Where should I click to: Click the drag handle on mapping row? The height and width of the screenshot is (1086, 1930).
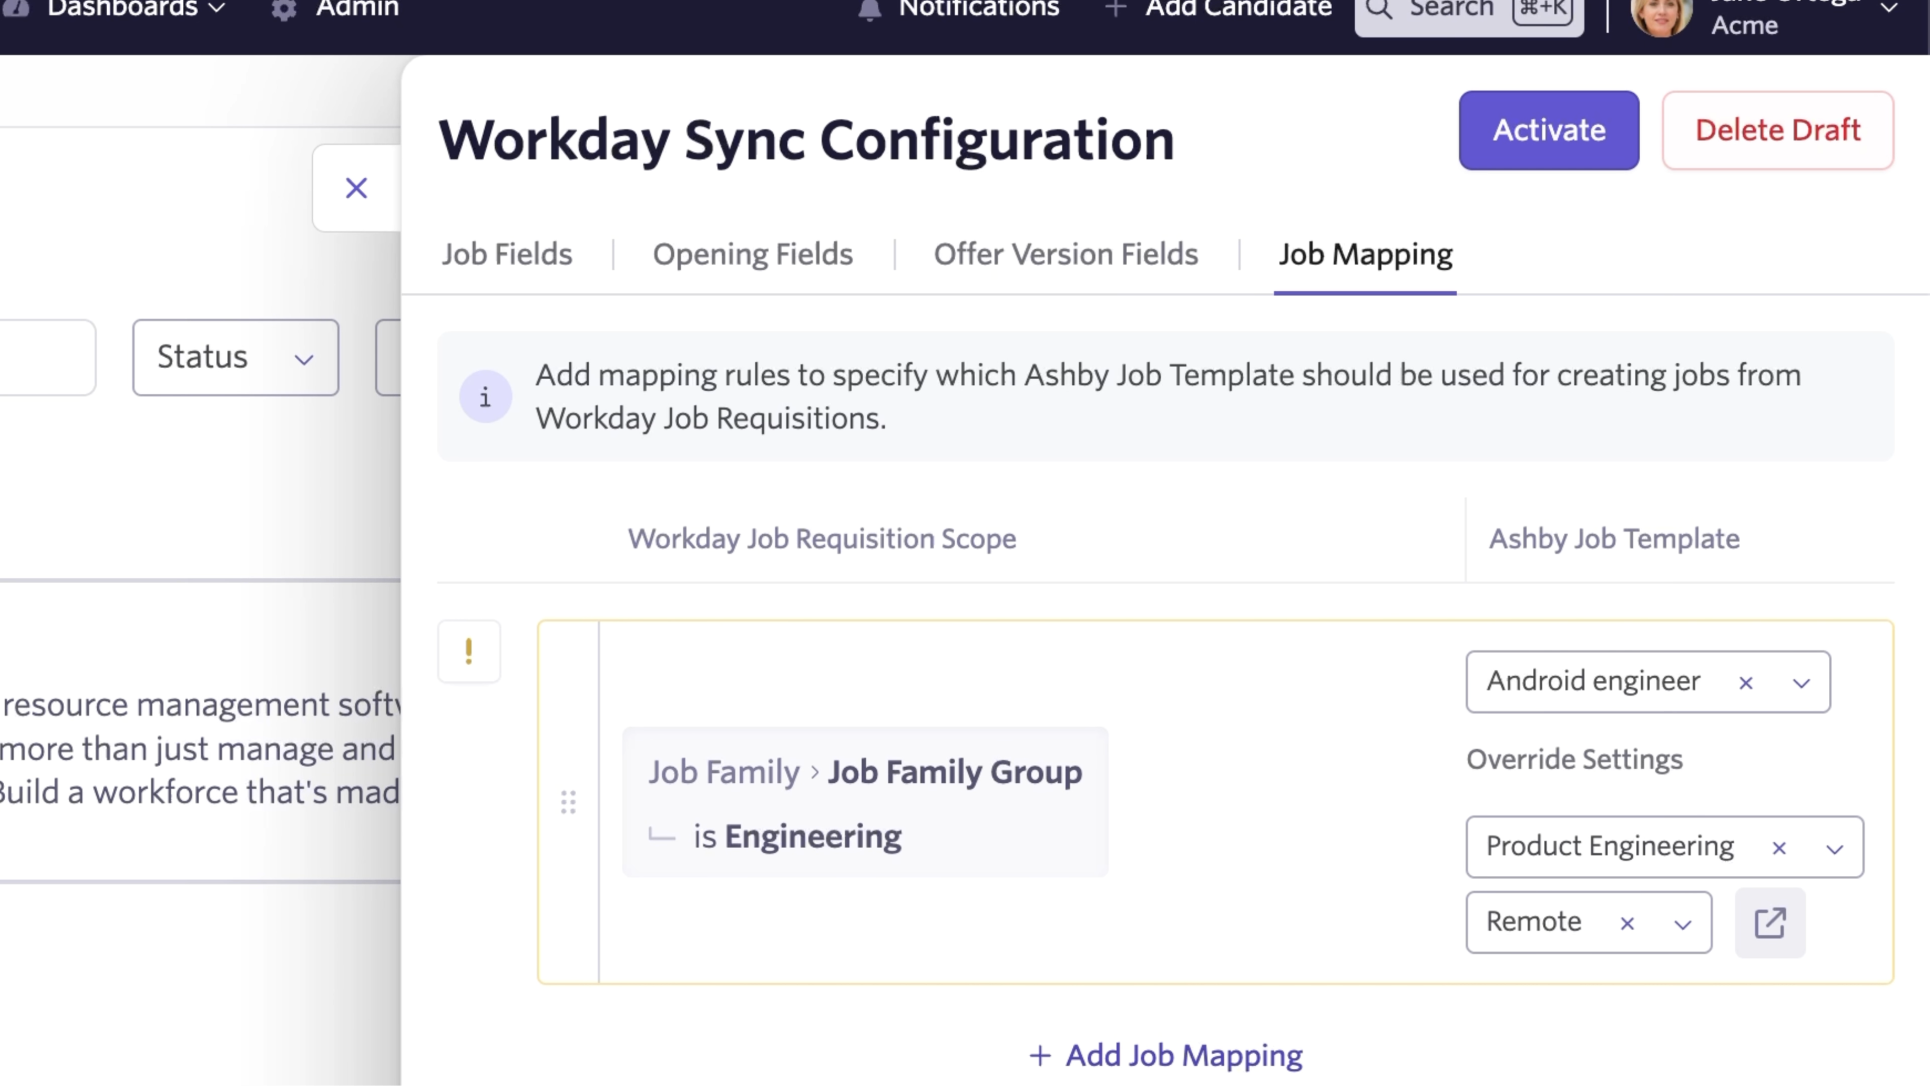tap(568, 802)
